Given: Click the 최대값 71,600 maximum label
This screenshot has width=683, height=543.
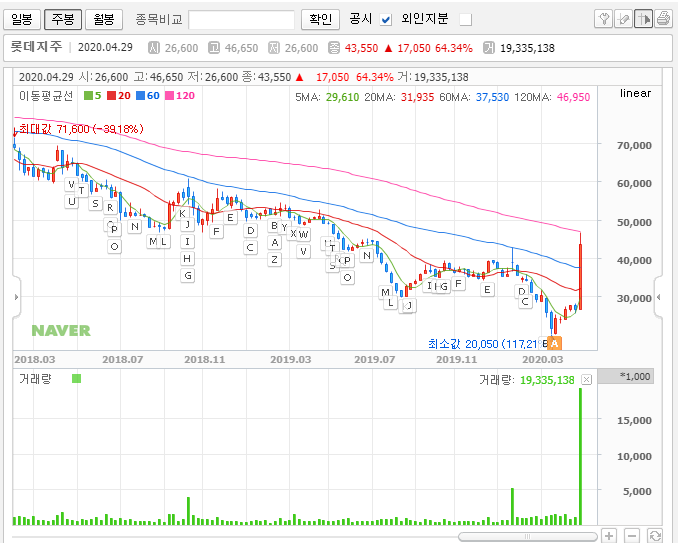Looking at the screenshot, I should pyautogui.click(x=81, y=129).
